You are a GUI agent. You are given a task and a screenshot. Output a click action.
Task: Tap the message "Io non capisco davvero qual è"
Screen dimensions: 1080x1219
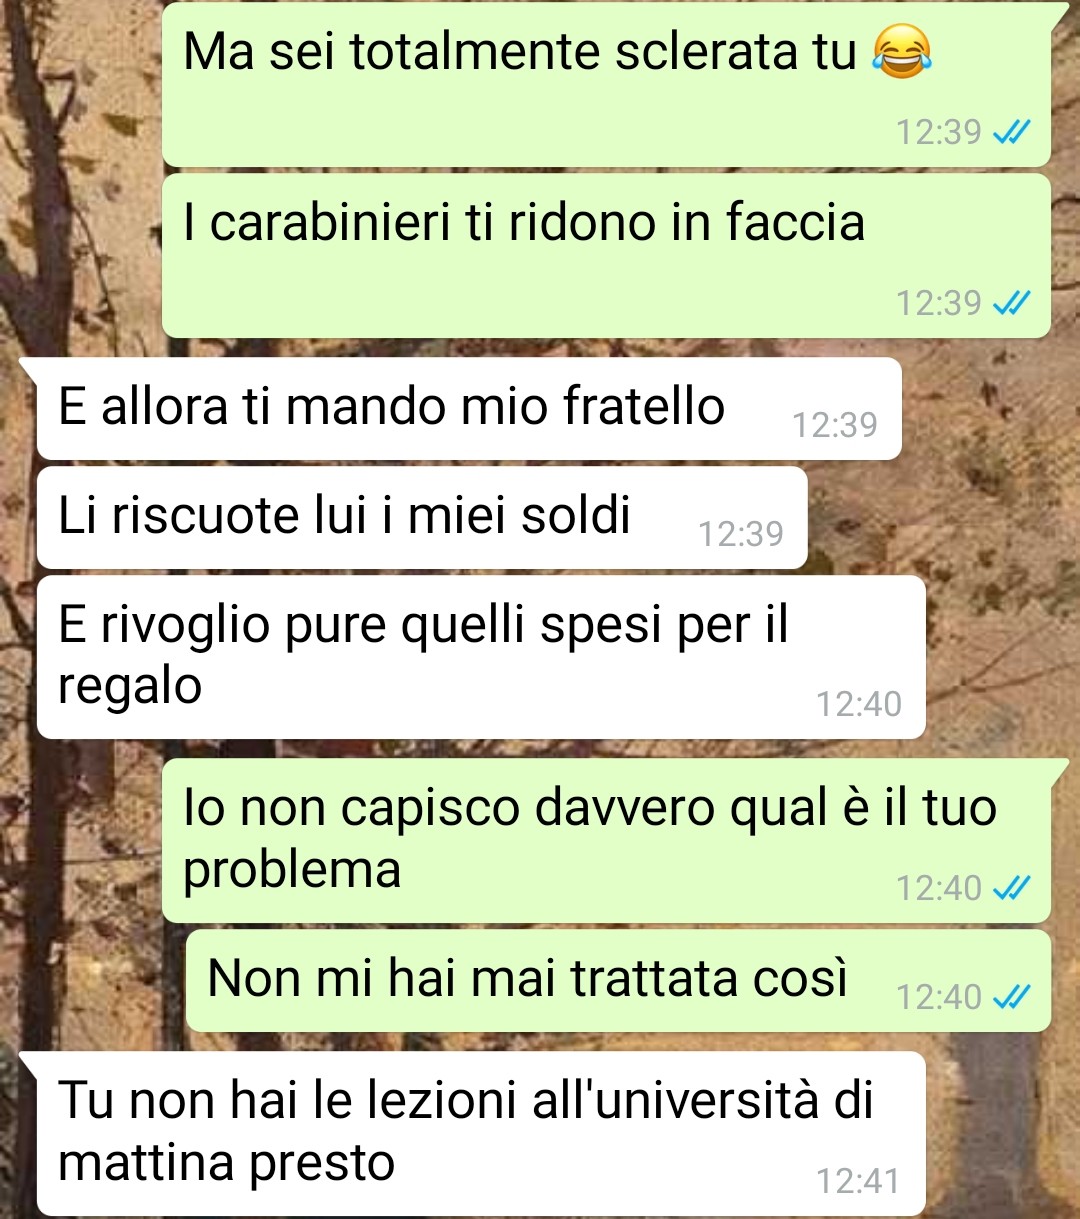click(x=606, y=841)
